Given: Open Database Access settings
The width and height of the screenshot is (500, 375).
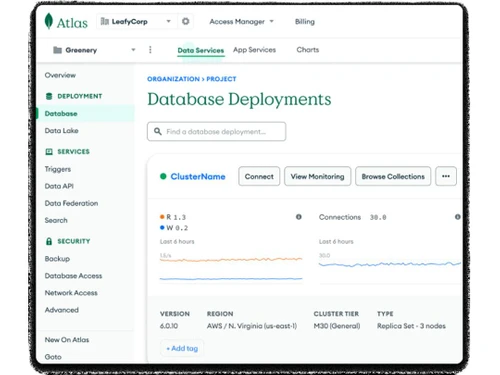Looking at the screenshot, I should [73, 276].
